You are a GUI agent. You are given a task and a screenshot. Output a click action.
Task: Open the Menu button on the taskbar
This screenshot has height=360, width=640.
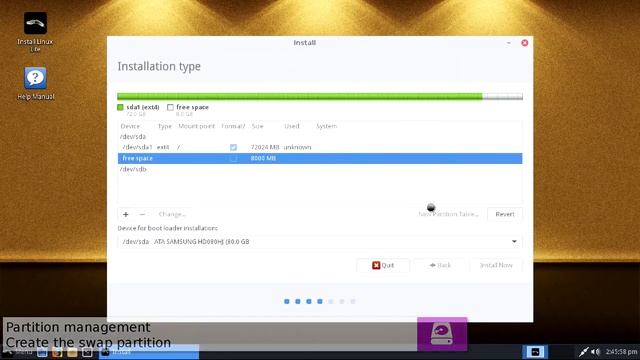click(18, 351)
